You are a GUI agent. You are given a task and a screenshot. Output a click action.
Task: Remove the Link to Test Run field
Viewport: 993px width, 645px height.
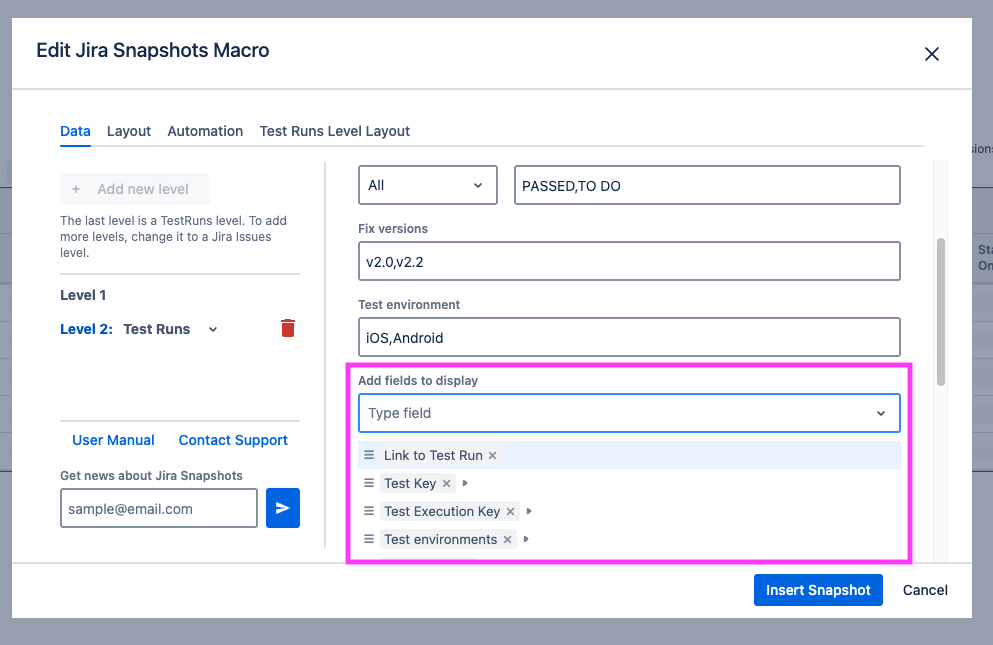point(492,456)
